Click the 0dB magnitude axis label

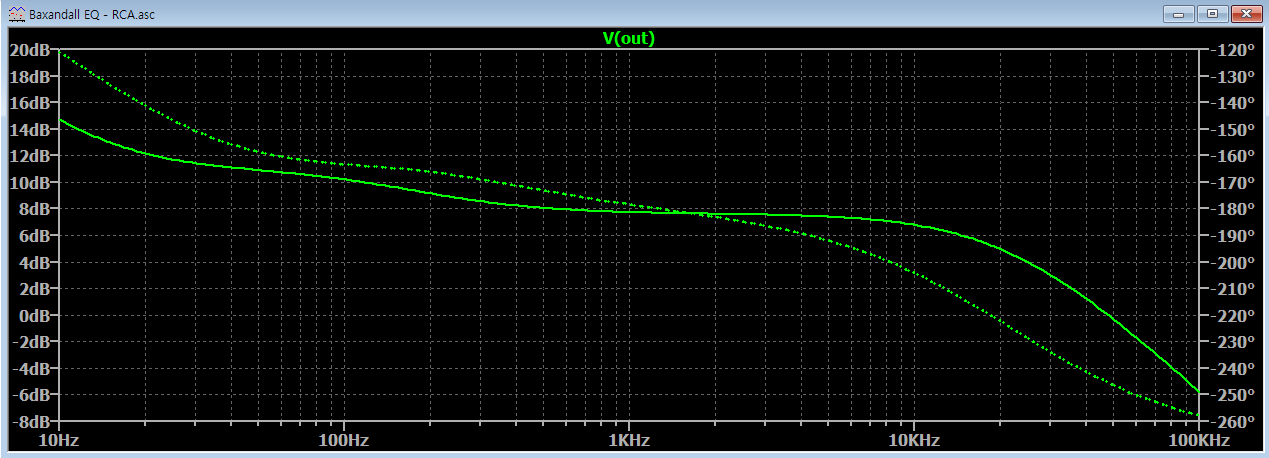click(34, 315)
